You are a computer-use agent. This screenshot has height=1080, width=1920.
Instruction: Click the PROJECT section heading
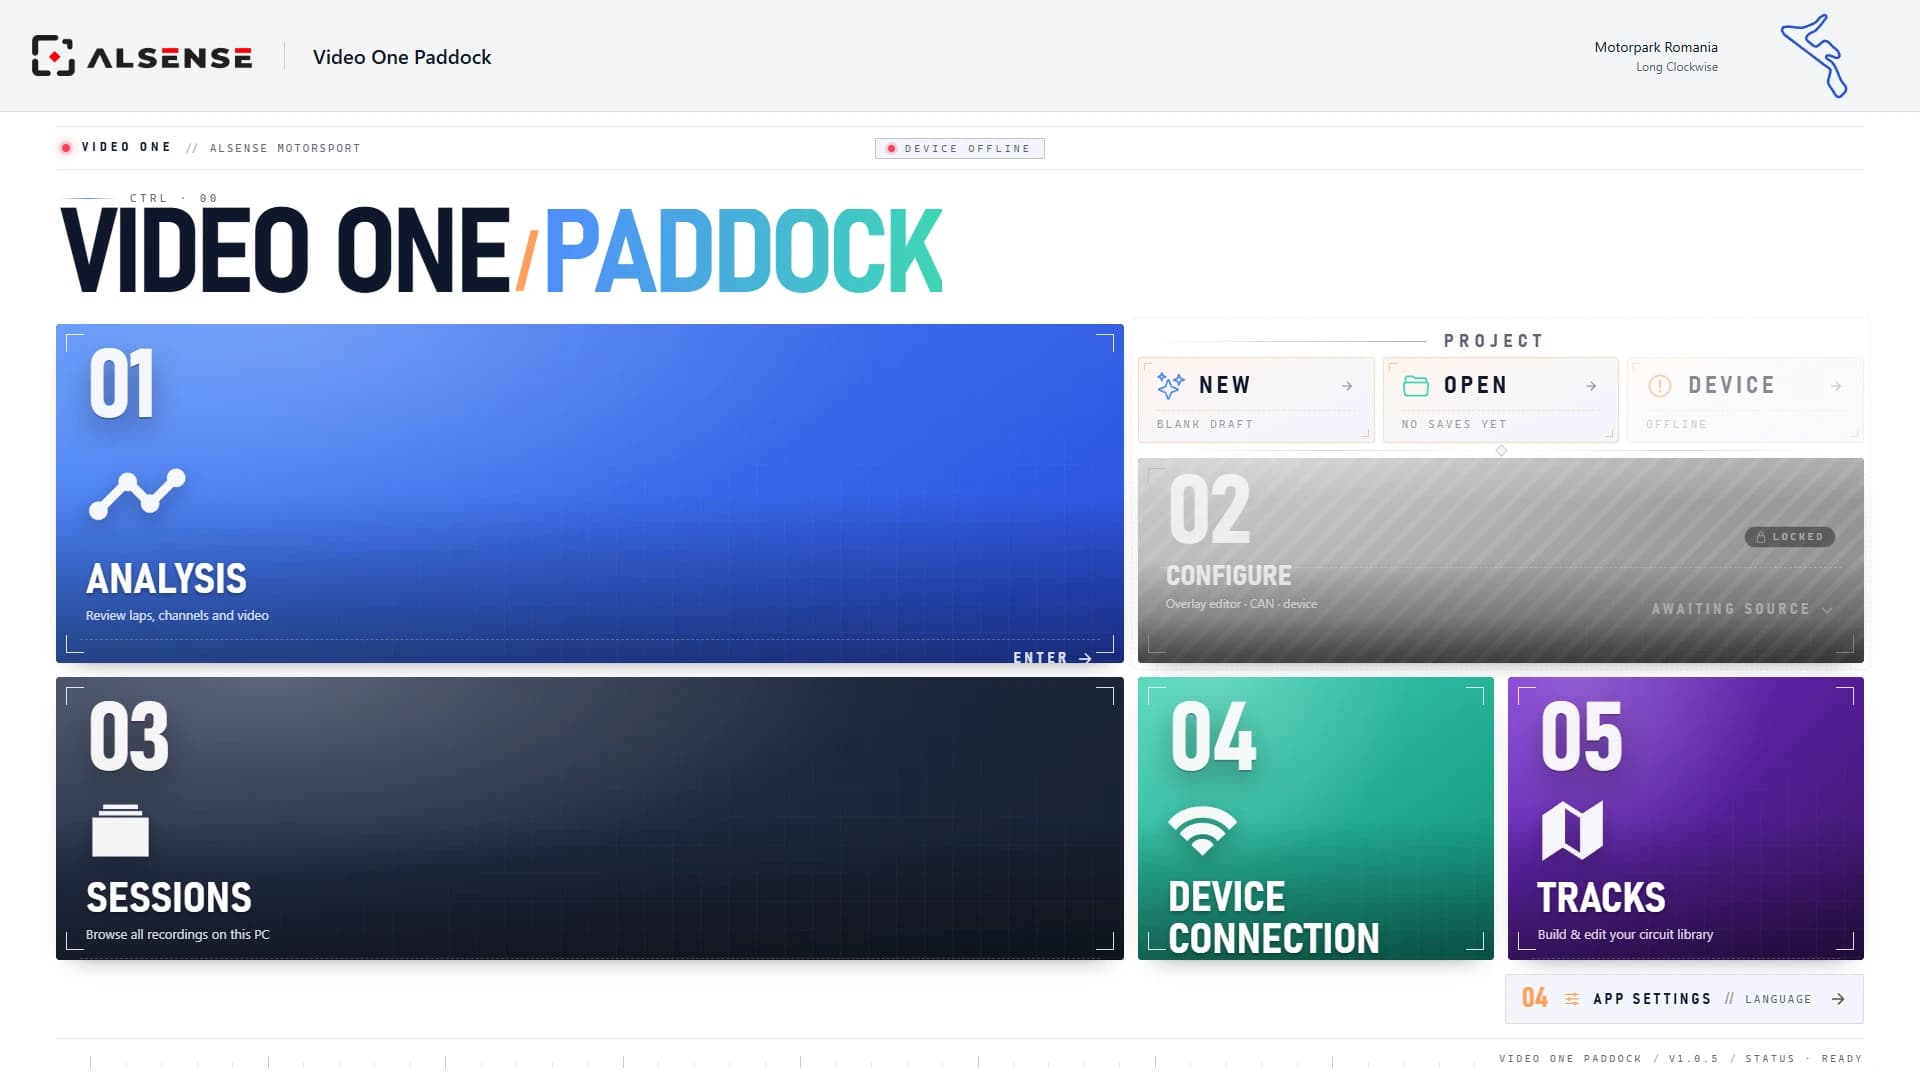[1494, 341]
